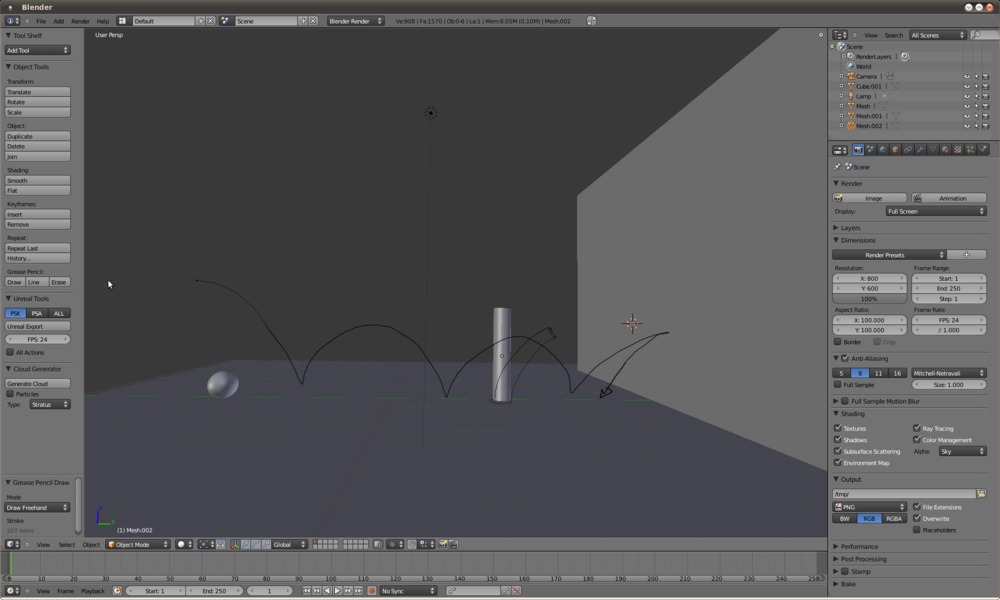This screenshot has width=1000, height=600.
Task: Open Object Data triangle icon
Action: [x=933, y=150]
